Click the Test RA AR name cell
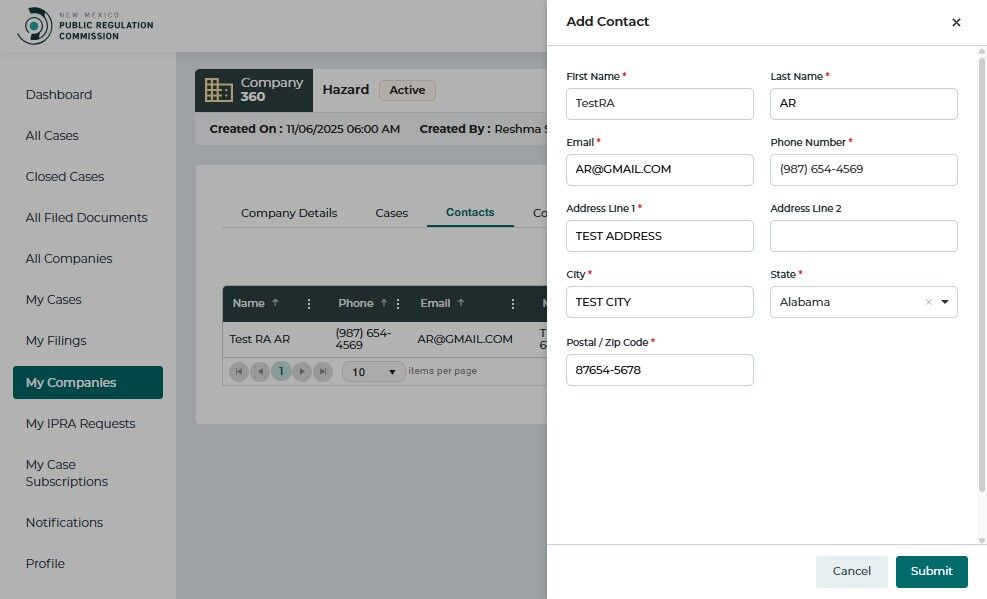Image resolution: width=987 pixels, height=599 pixels. (259, 339)
